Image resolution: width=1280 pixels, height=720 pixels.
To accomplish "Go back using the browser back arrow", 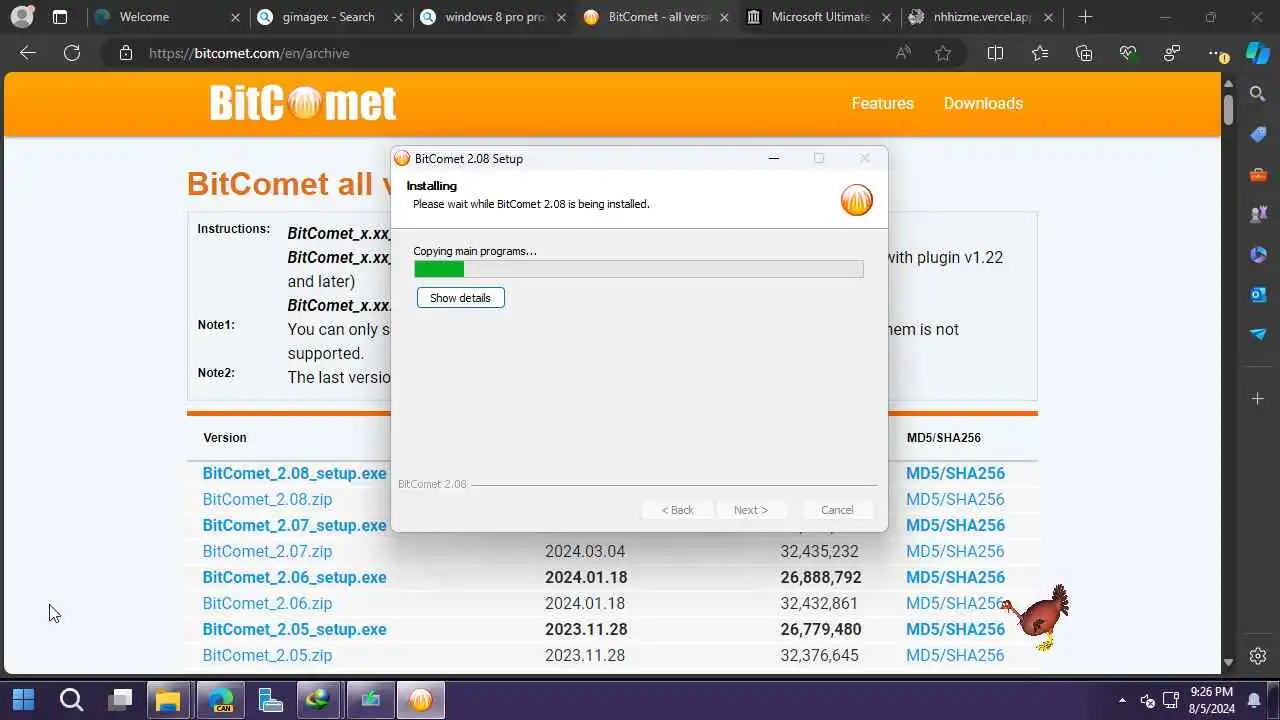I will [28, 53].
